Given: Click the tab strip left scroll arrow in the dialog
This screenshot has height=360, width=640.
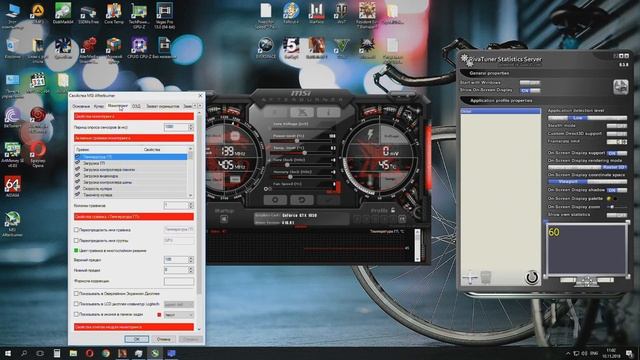Looking at the screenshot, I should (x=195, y=106).
